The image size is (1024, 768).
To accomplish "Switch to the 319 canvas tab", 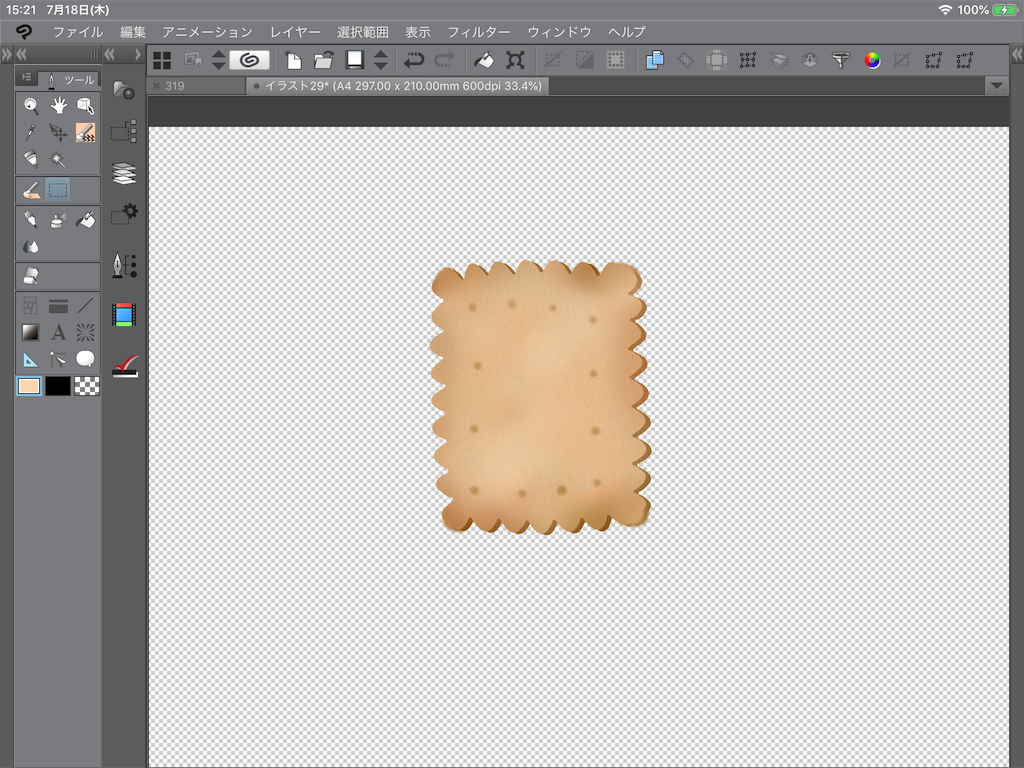I will pos(197,86).
